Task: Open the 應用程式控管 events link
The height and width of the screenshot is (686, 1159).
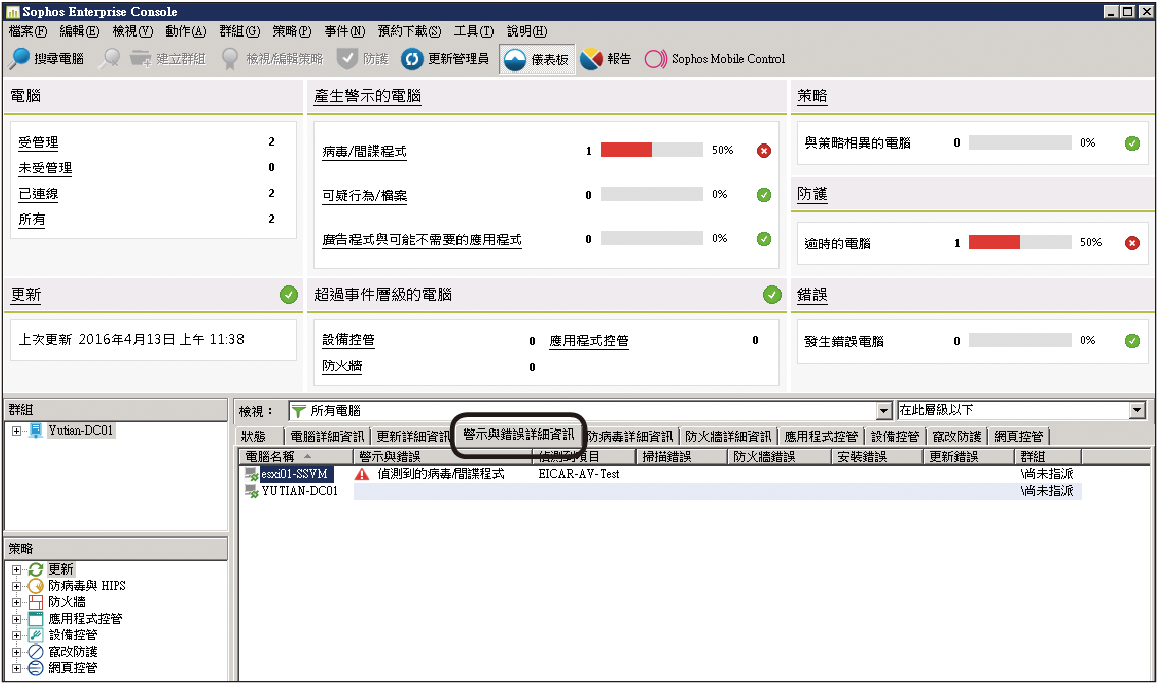Action: coord(589,341)
